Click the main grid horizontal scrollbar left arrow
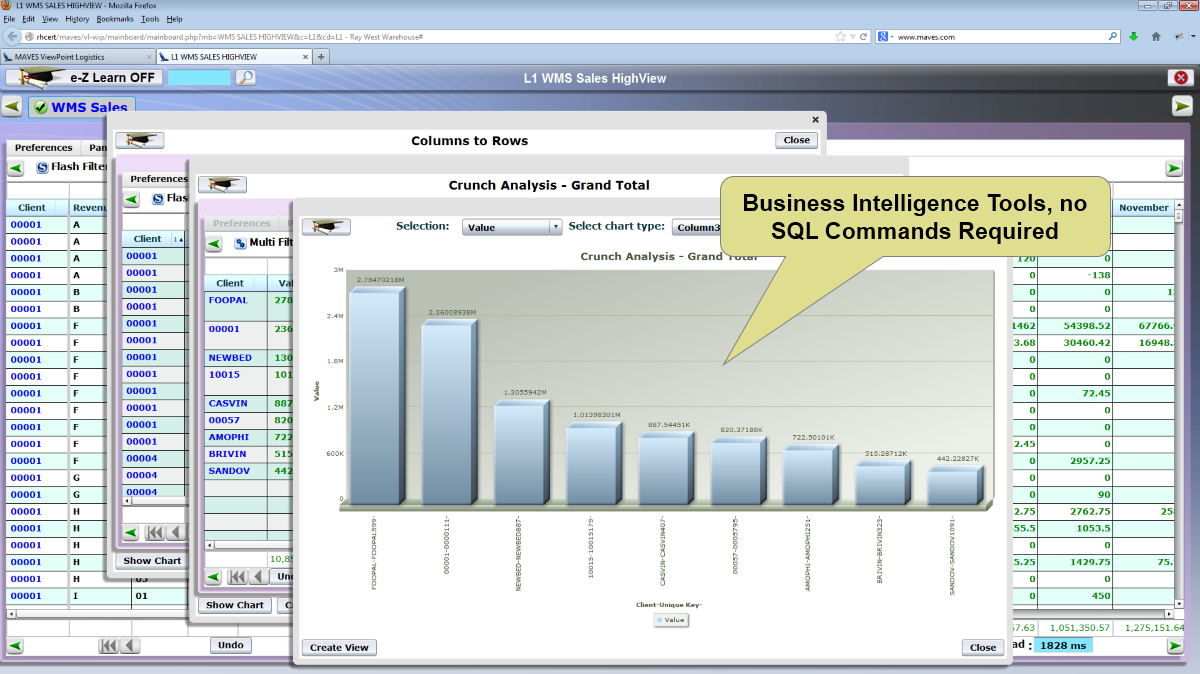This screenshot has width=1200, height=674. click(10, 613)
